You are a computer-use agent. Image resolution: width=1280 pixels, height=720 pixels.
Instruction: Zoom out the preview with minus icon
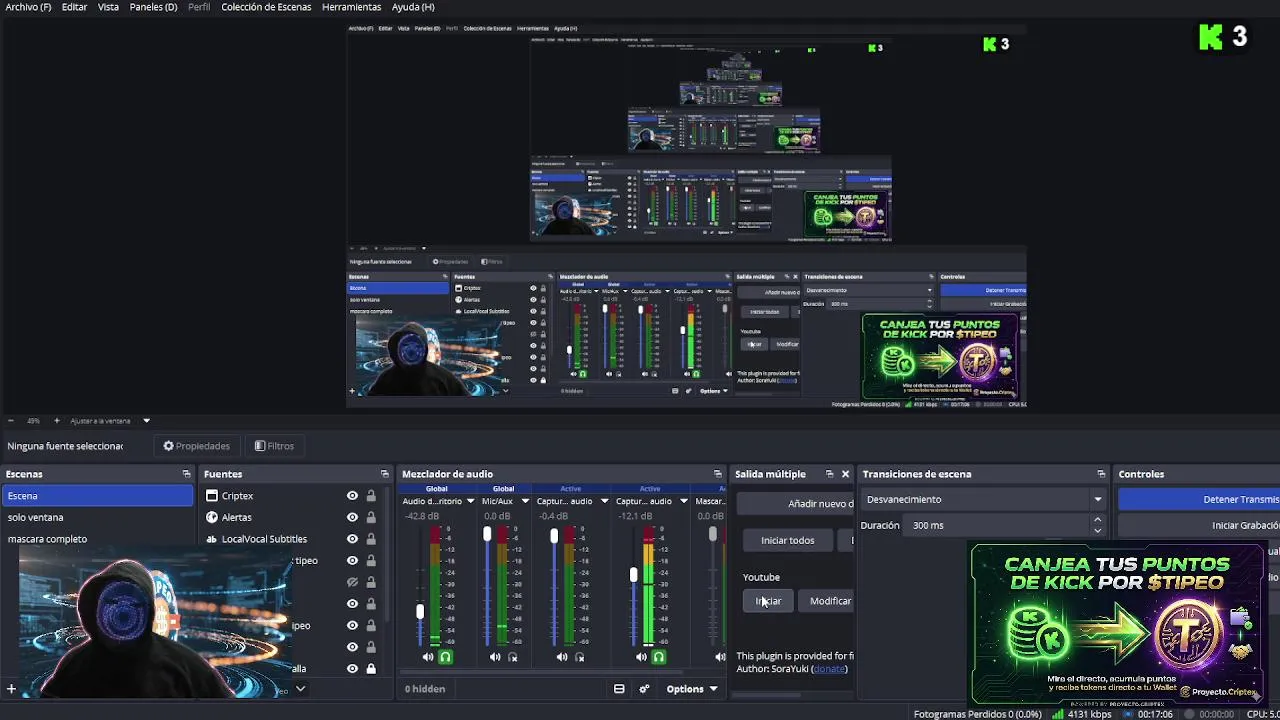point(11,421)
